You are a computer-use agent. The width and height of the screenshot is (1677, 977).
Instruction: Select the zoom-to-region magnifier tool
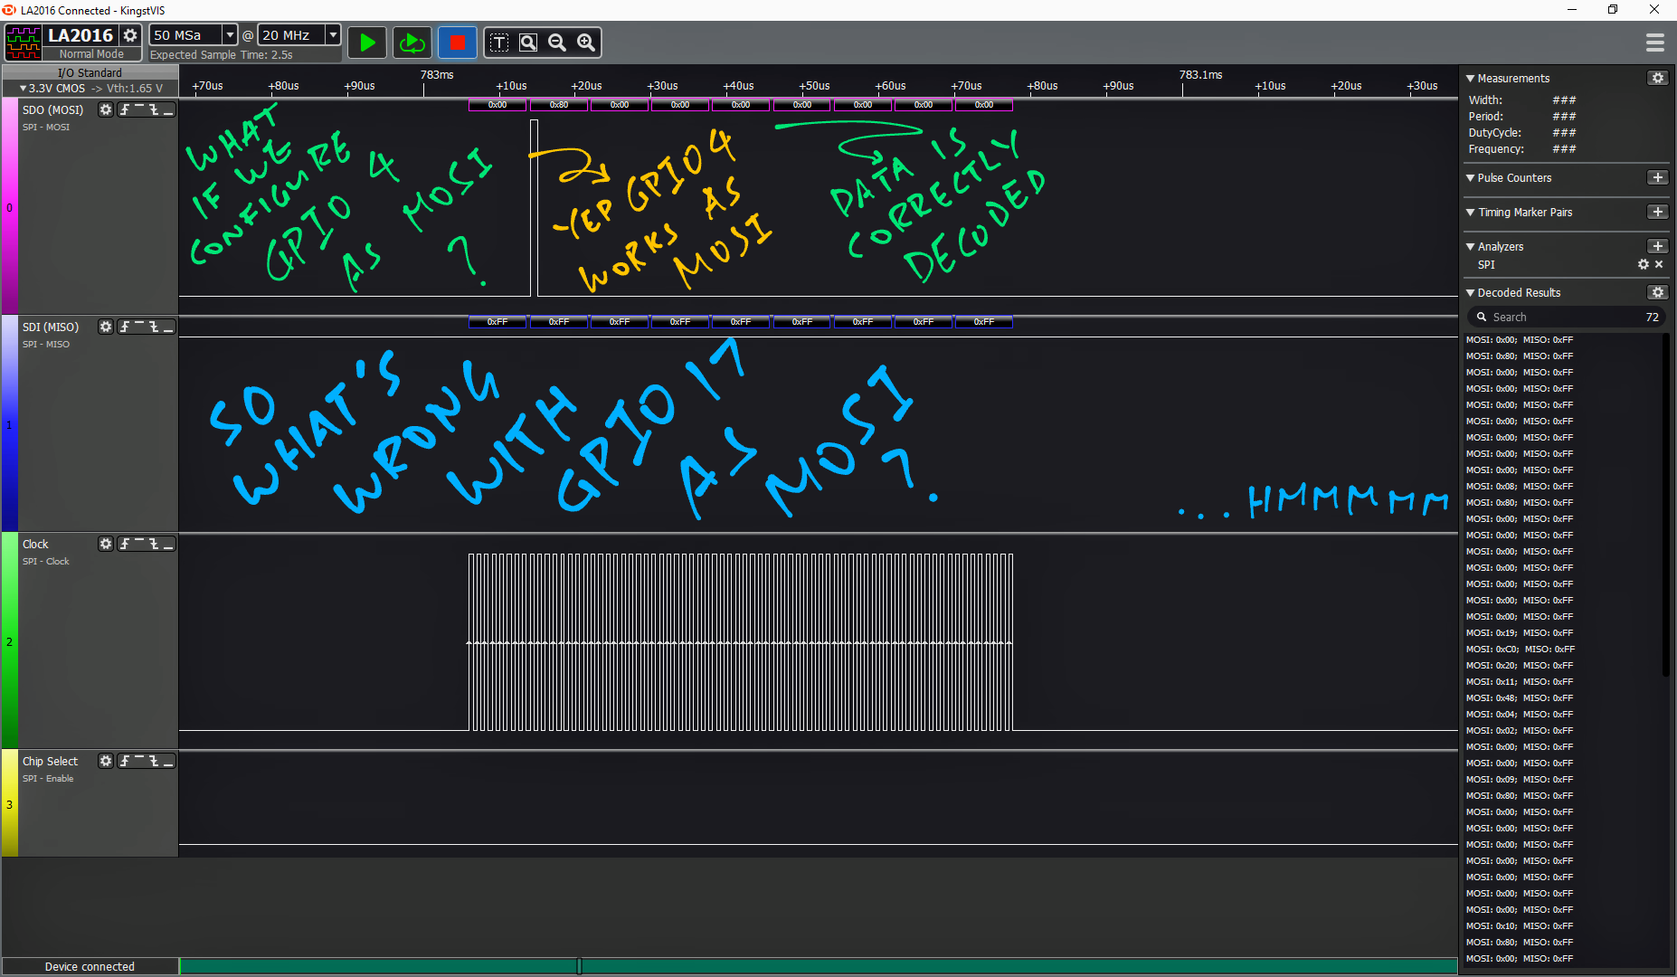point(528,43)
